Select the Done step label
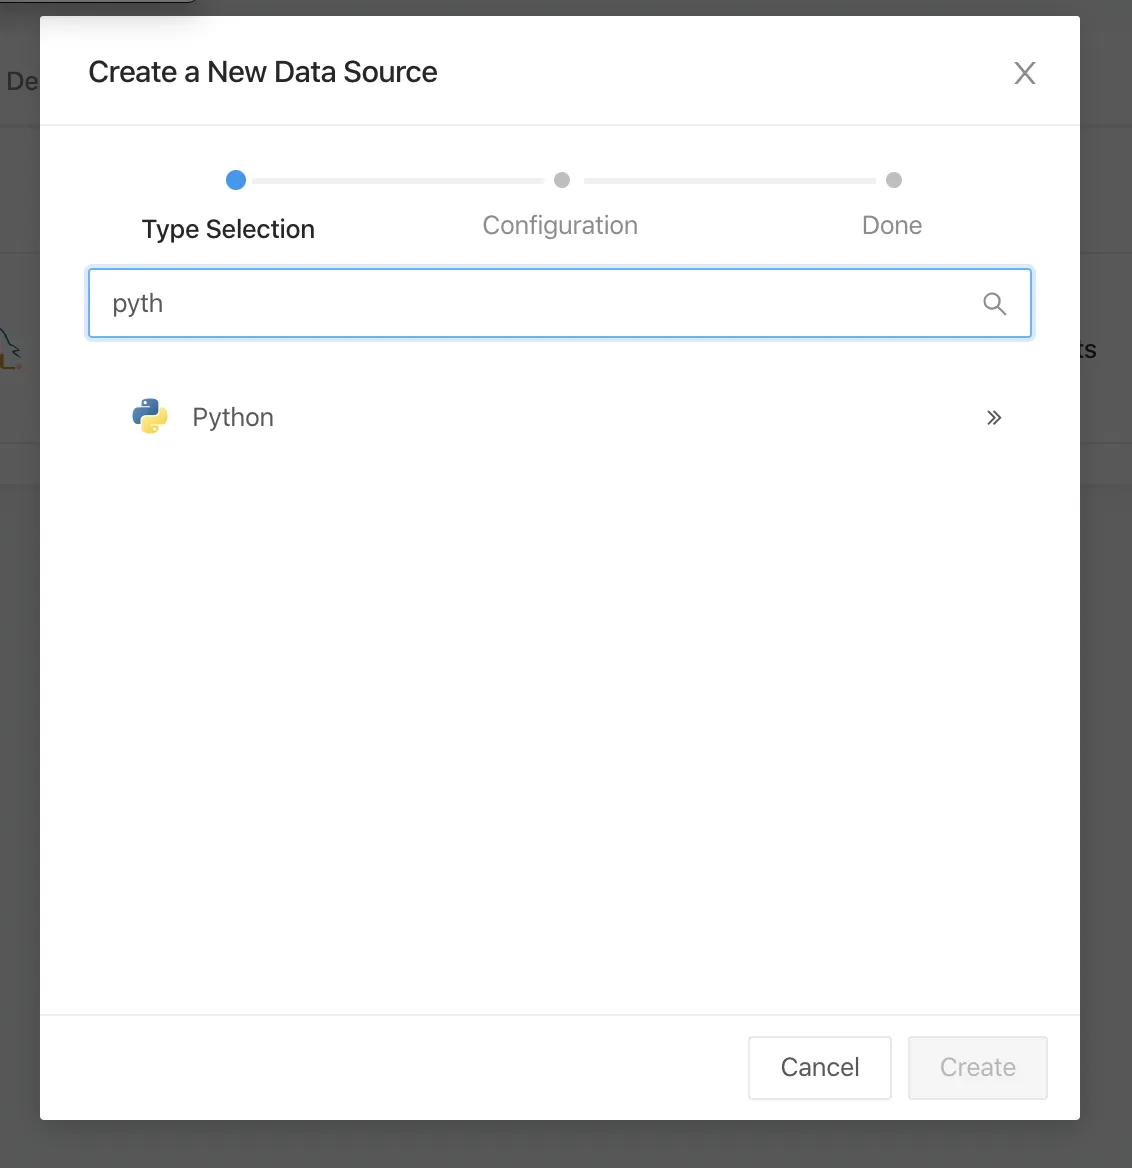 click(x=892, y=226)
